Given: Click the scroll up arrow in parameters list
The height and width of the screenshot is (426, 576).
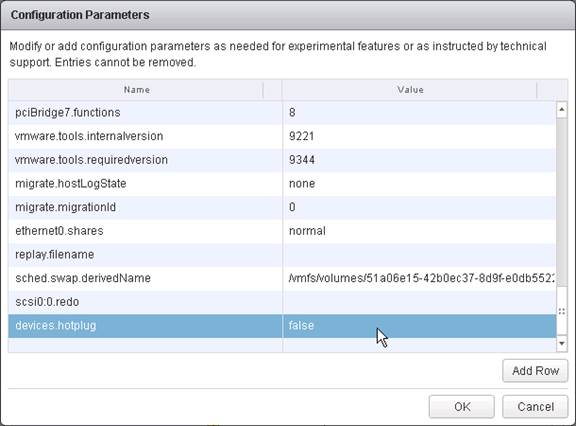Looking at the screenshot, I should click(561, 110).
